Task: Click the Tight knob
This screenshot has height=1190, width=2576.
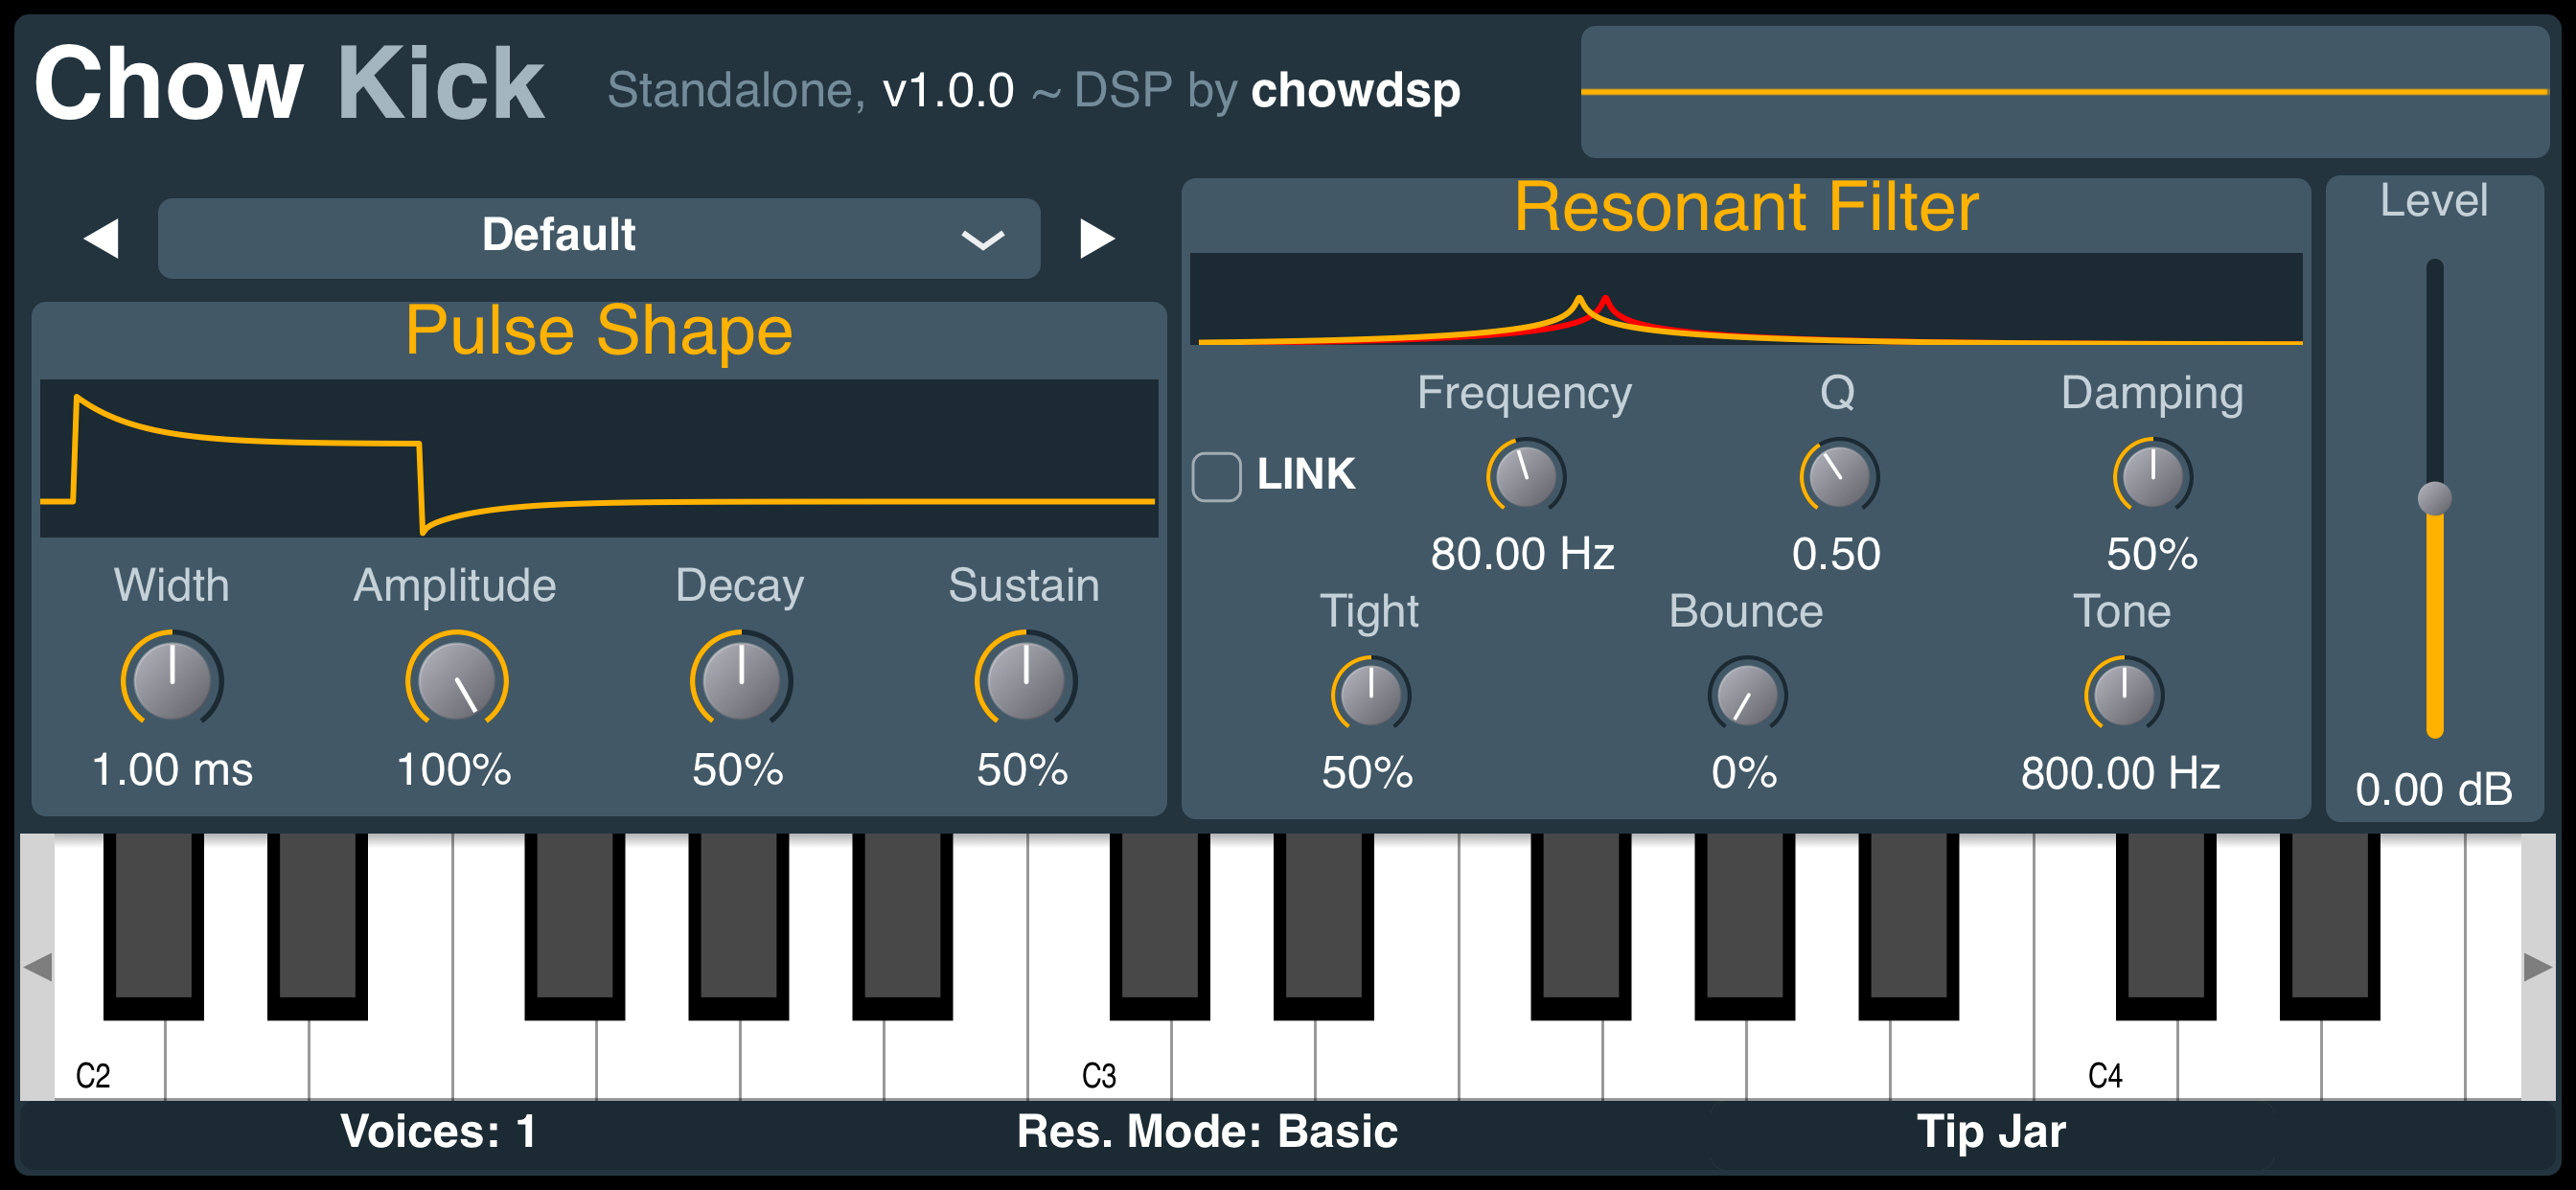Action: click(x=1370, y=695)
